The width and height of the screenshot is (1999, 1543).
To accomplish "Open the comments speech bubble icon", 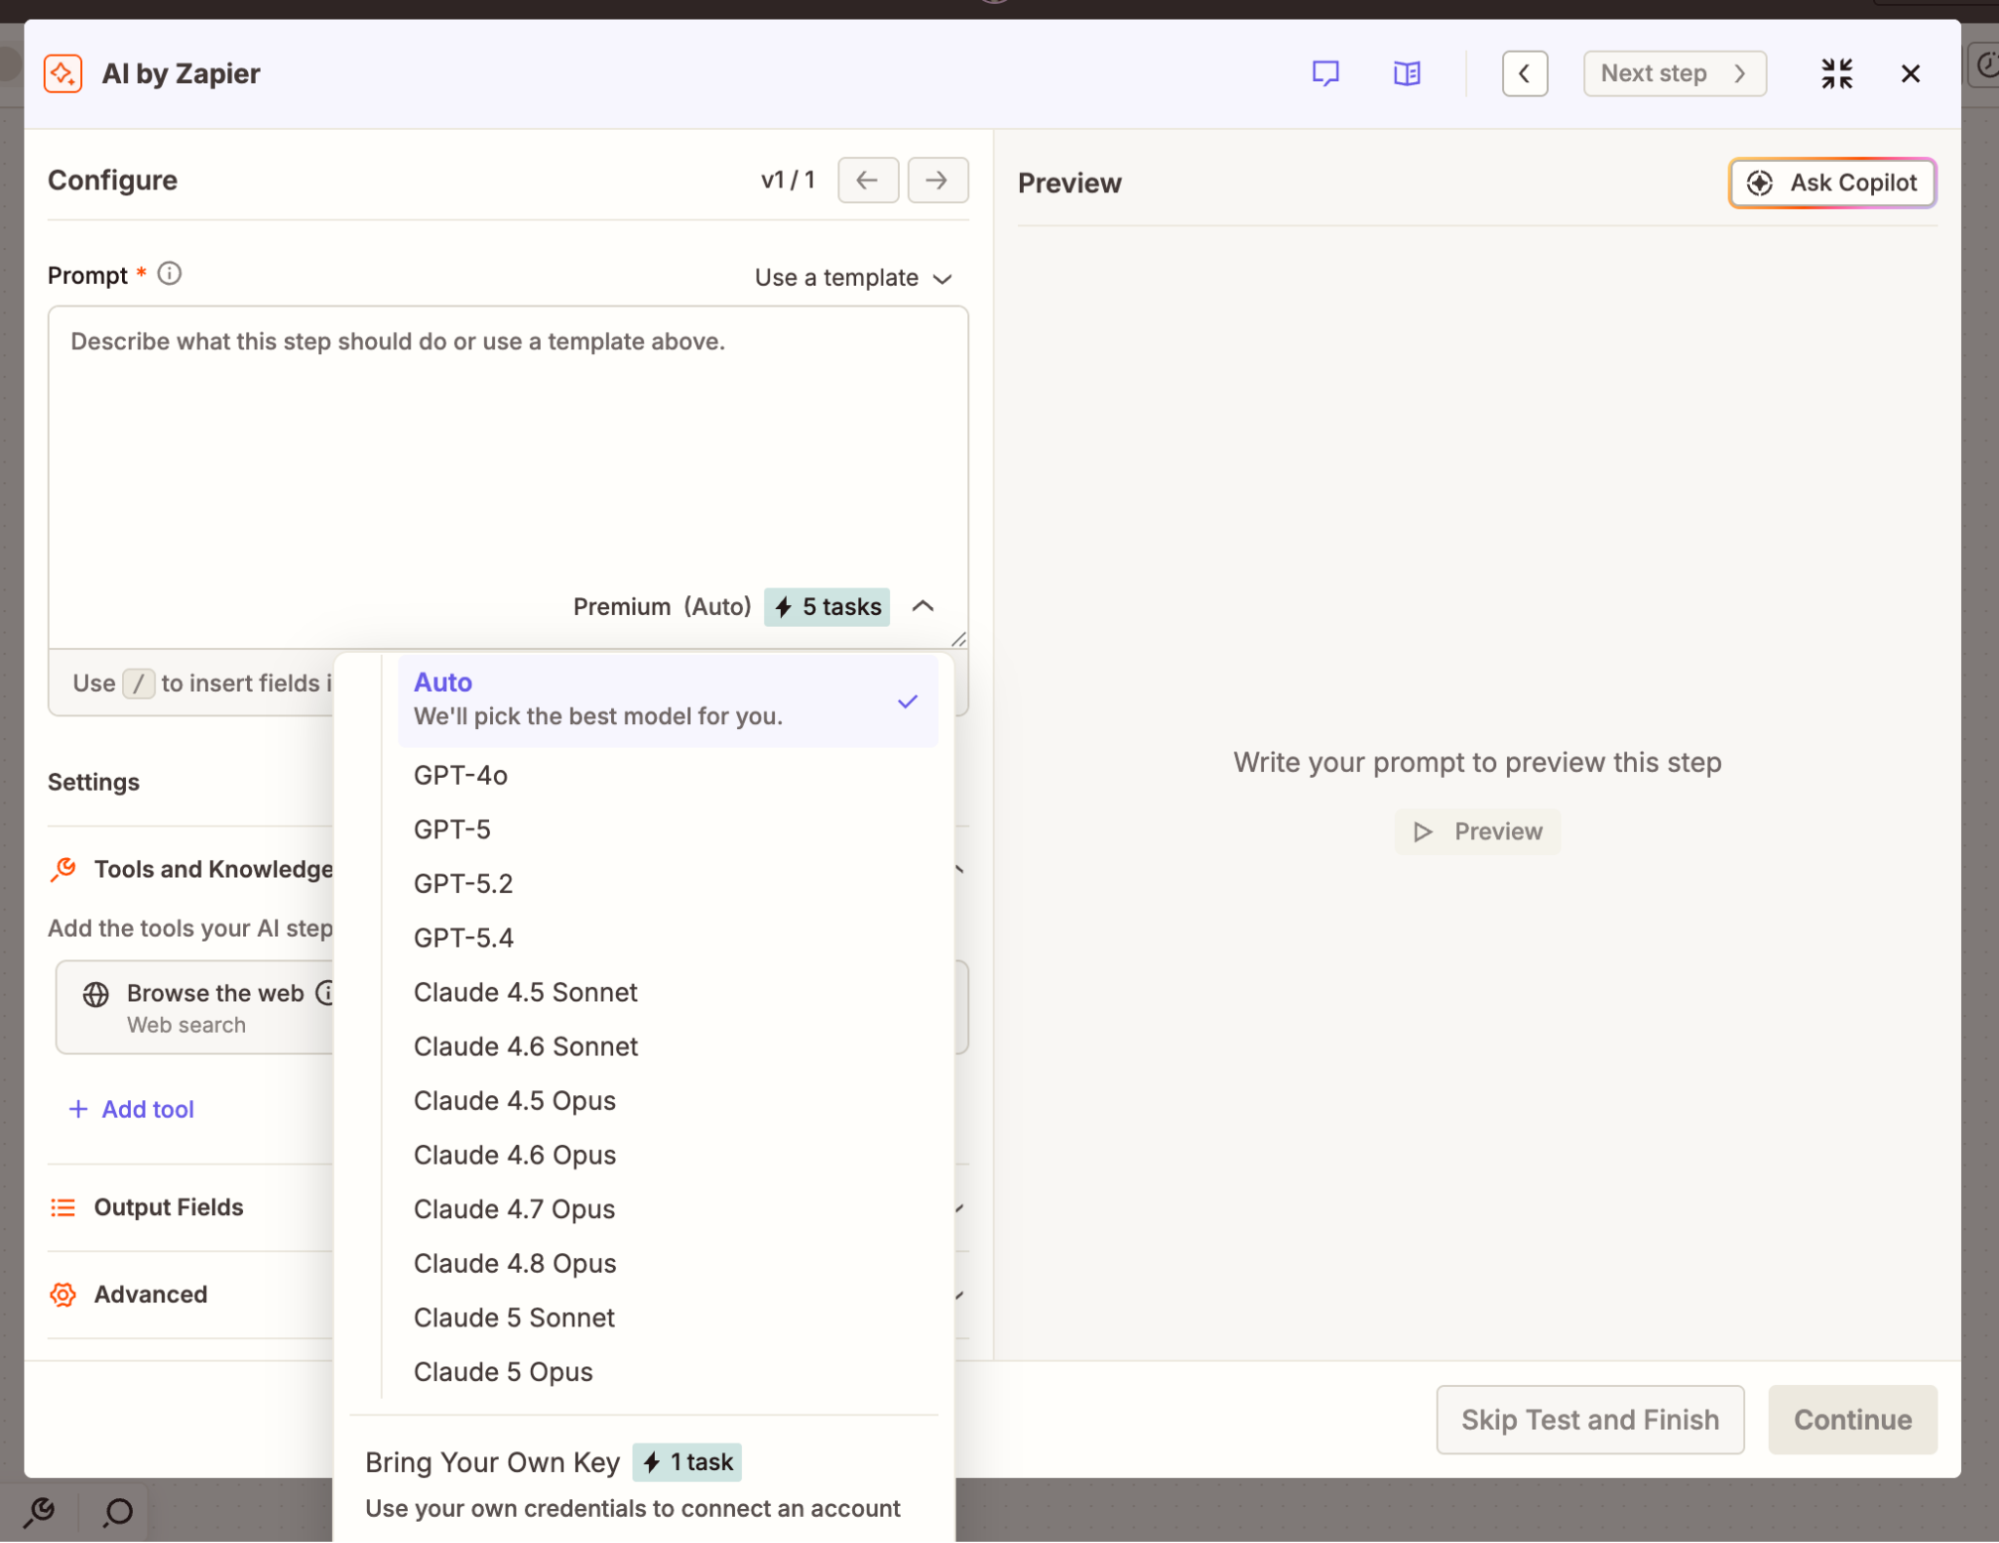I will coord(1325,74).
